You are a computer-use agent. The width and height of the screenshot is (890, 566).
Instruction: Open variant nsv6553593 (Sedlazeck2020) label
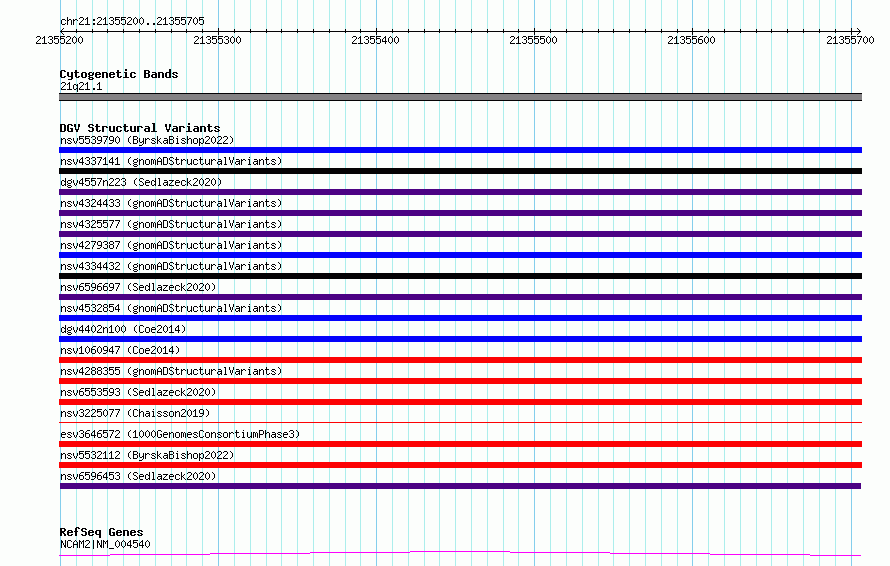[x=138, y=392]
